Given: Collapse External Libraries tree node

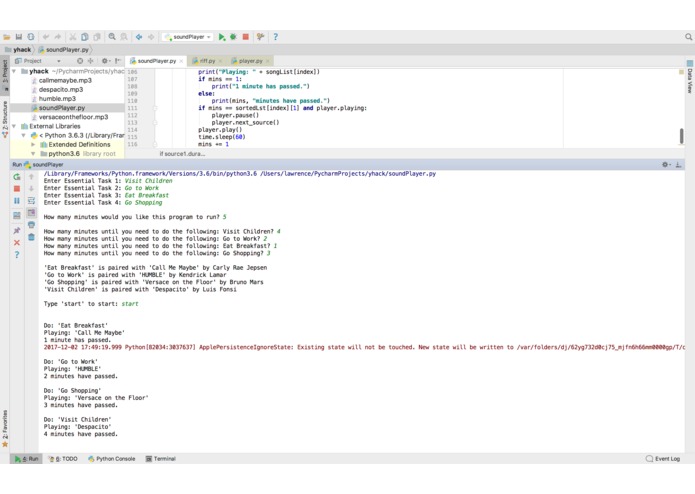Looking at the screenshot, I should pos(14,126).
